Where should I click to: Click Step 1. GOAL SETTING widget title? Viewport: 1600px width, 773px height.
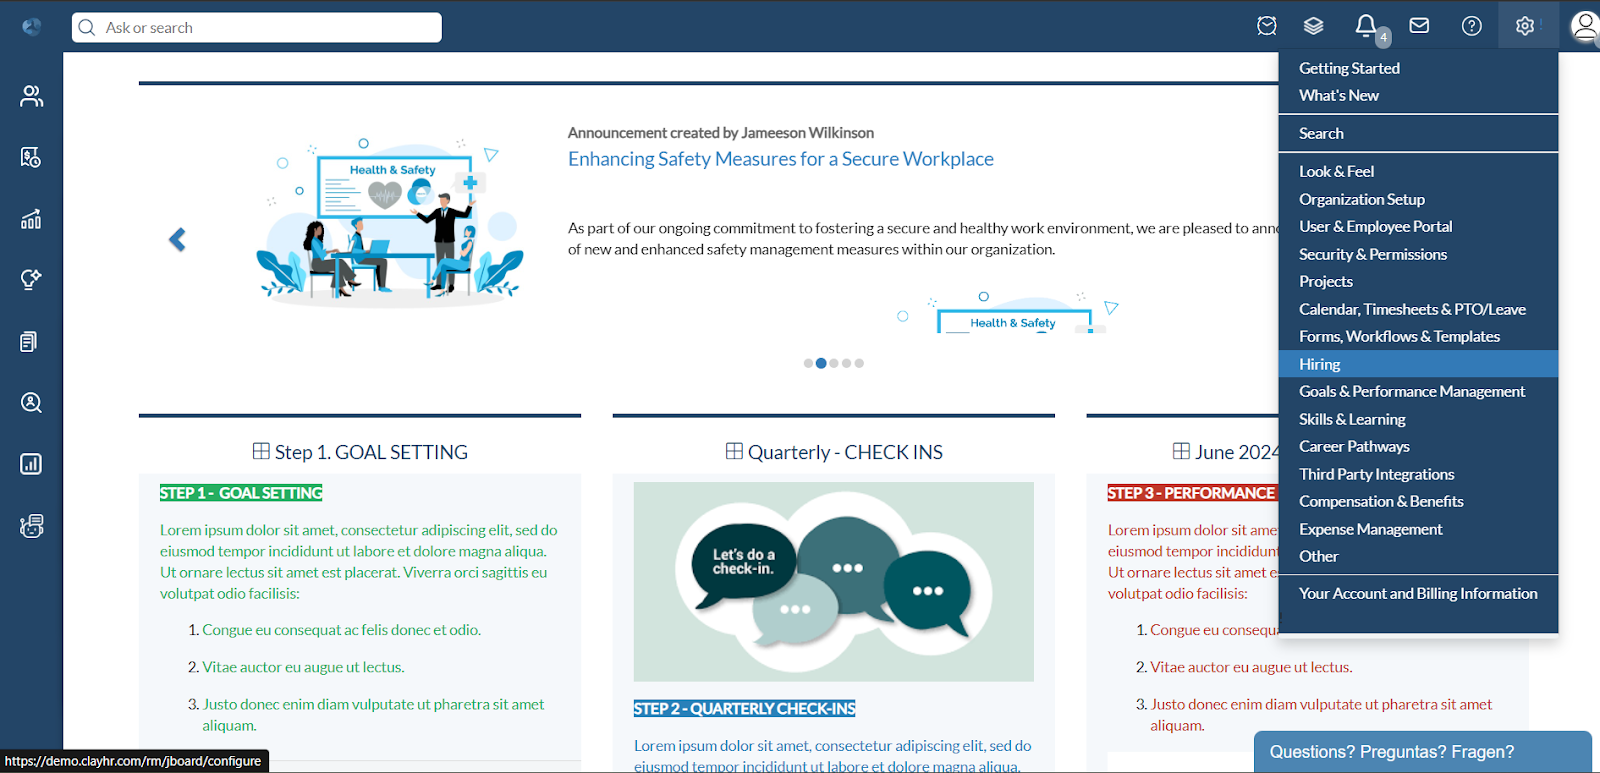[371, 452]
